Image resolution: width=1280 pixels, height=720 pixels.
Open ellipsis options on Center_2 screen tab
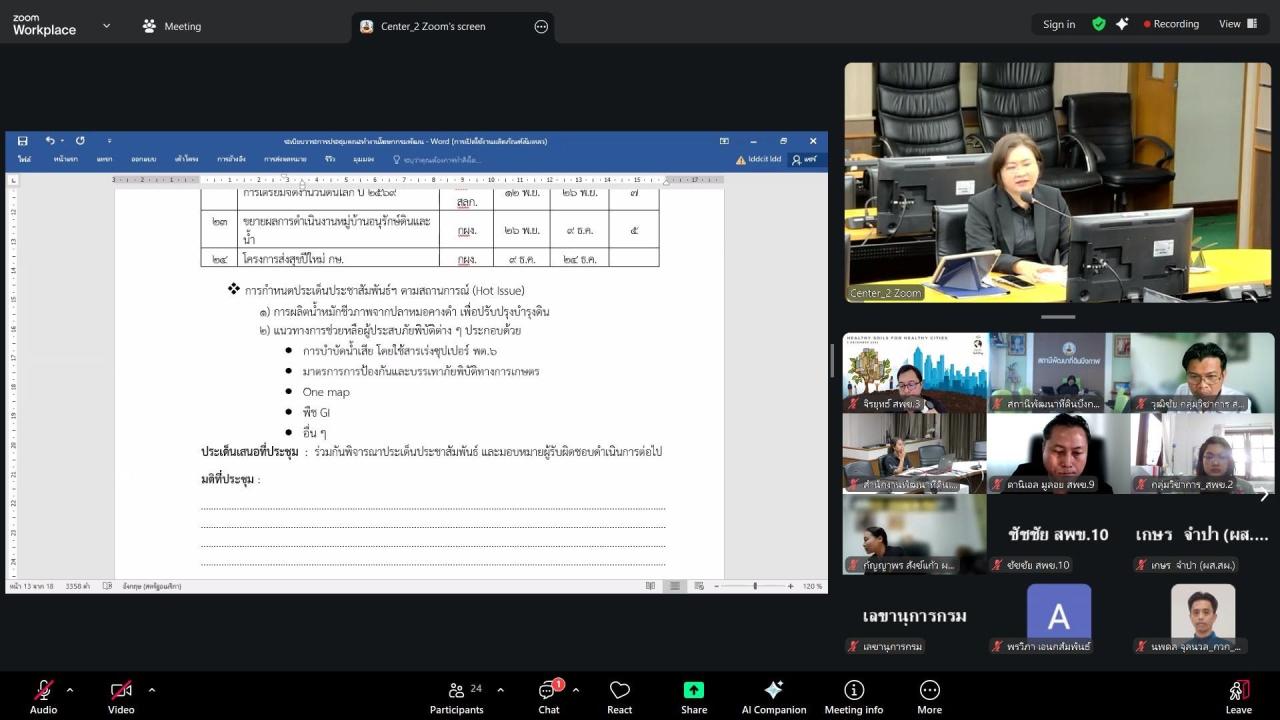(541, 27)
